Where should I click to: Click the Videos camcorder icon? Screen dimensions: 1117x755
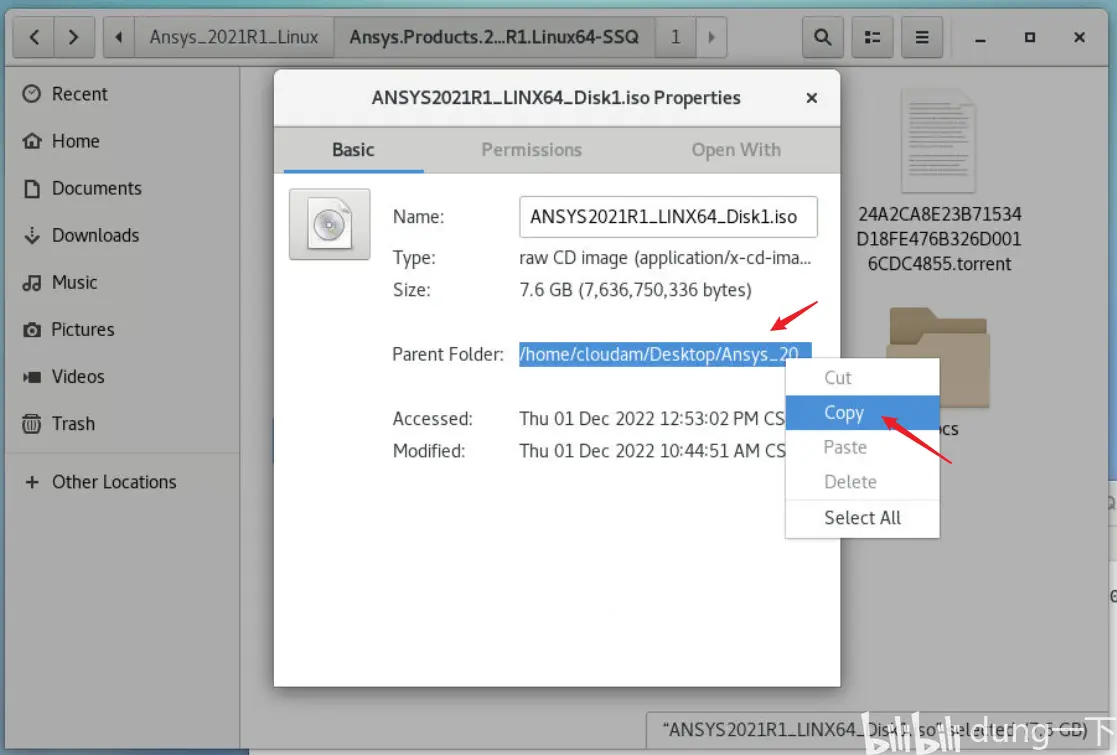click(x=31, y=377)
